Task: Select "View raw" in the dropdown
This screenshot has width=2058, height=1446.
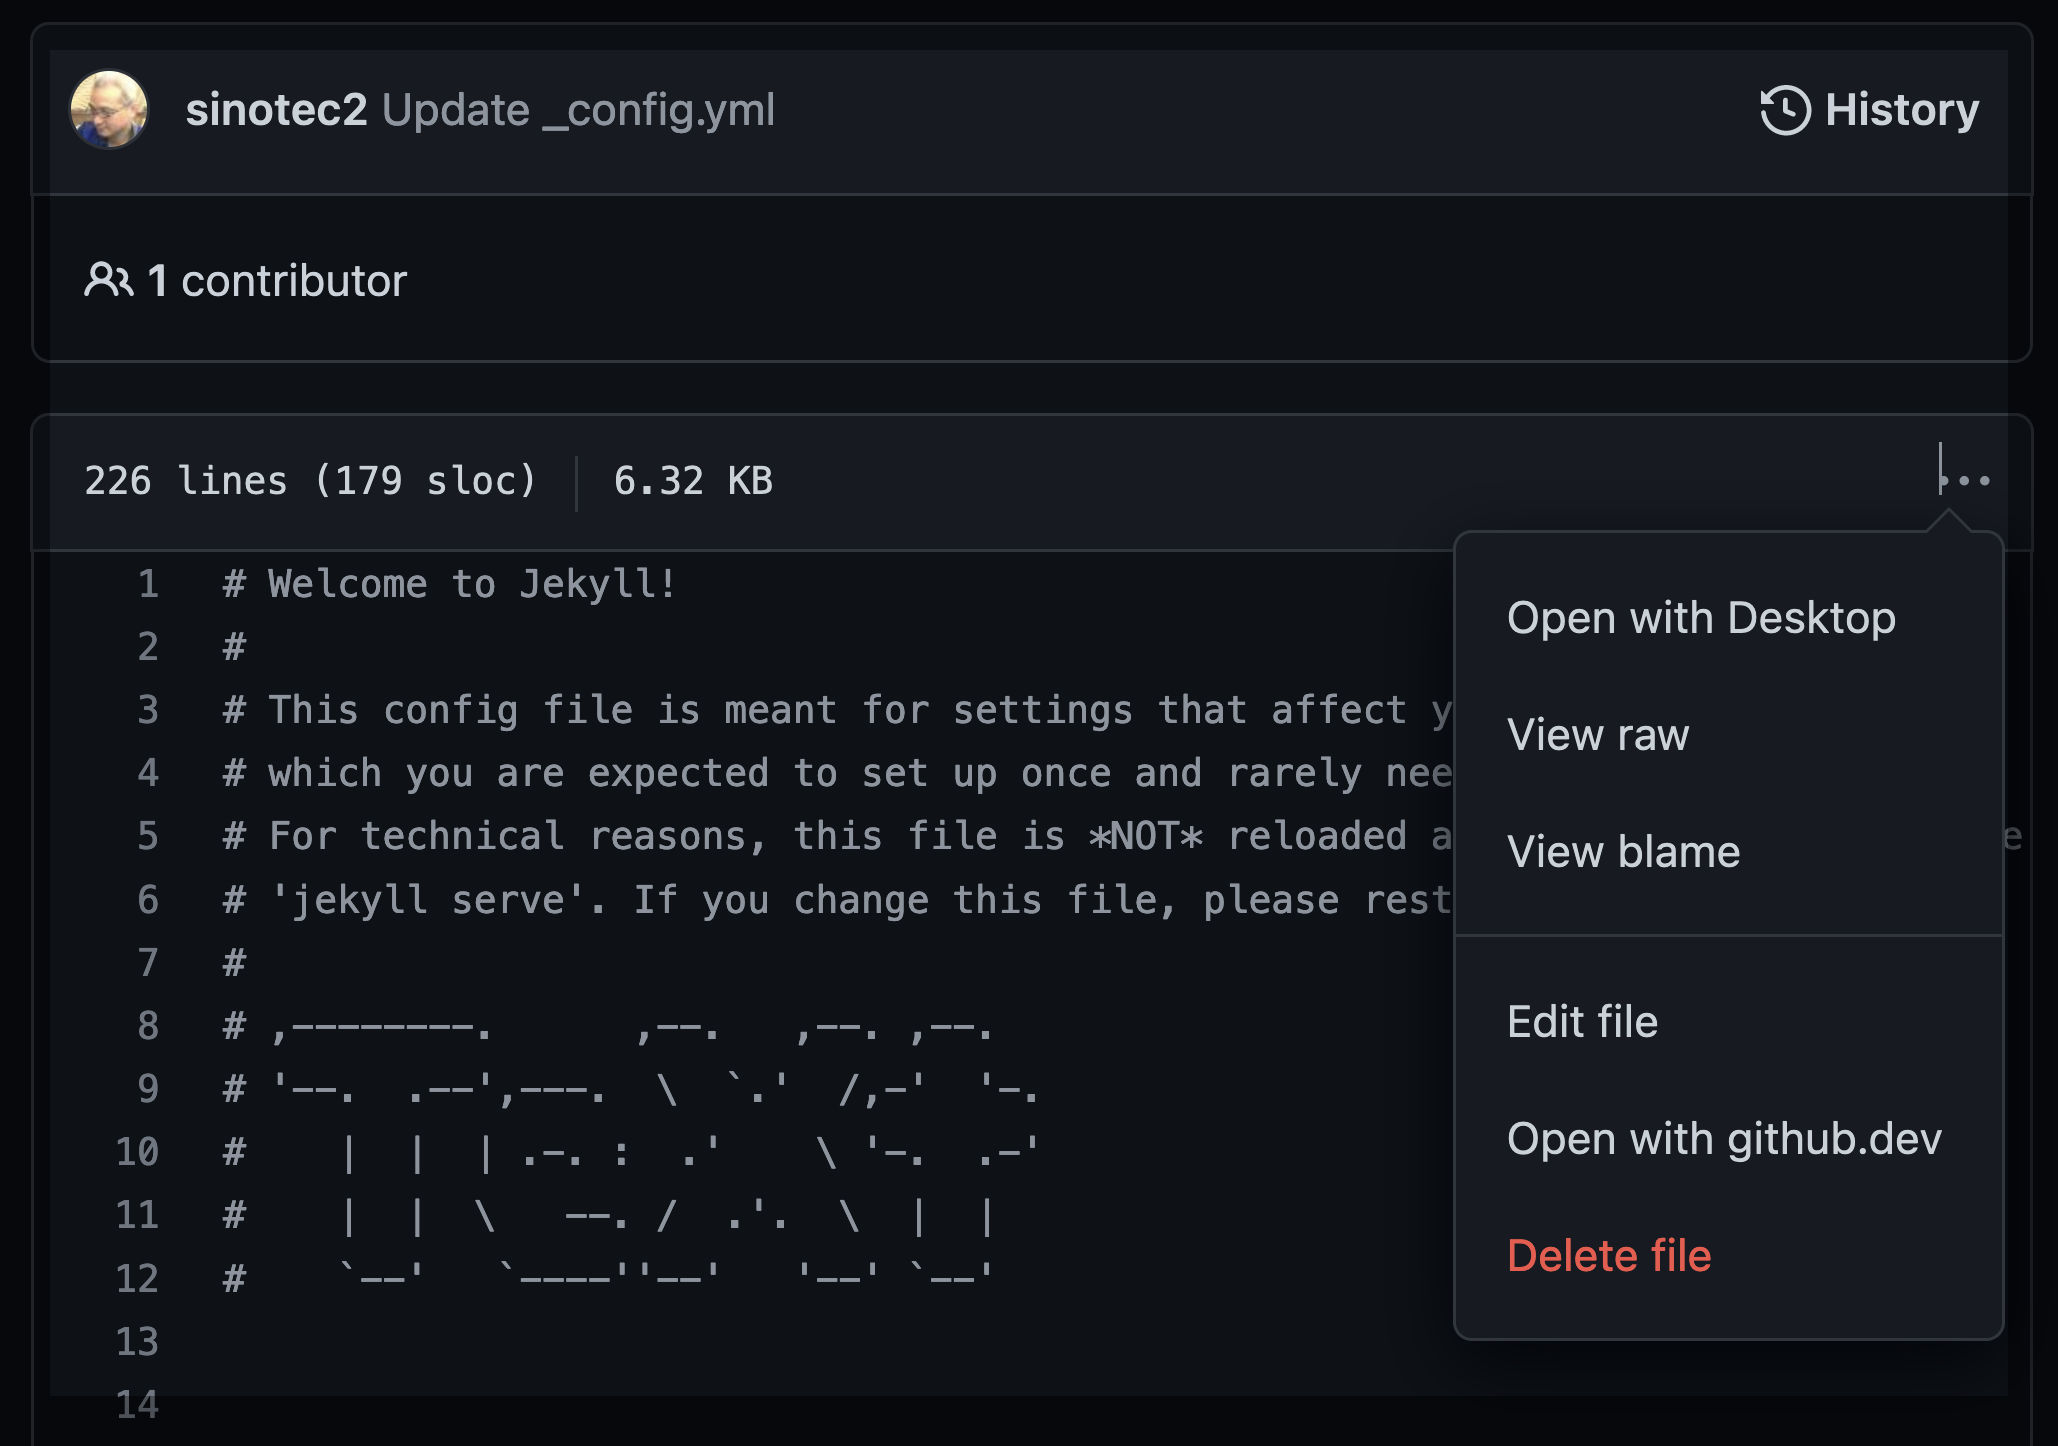Action: (1597, 735)
